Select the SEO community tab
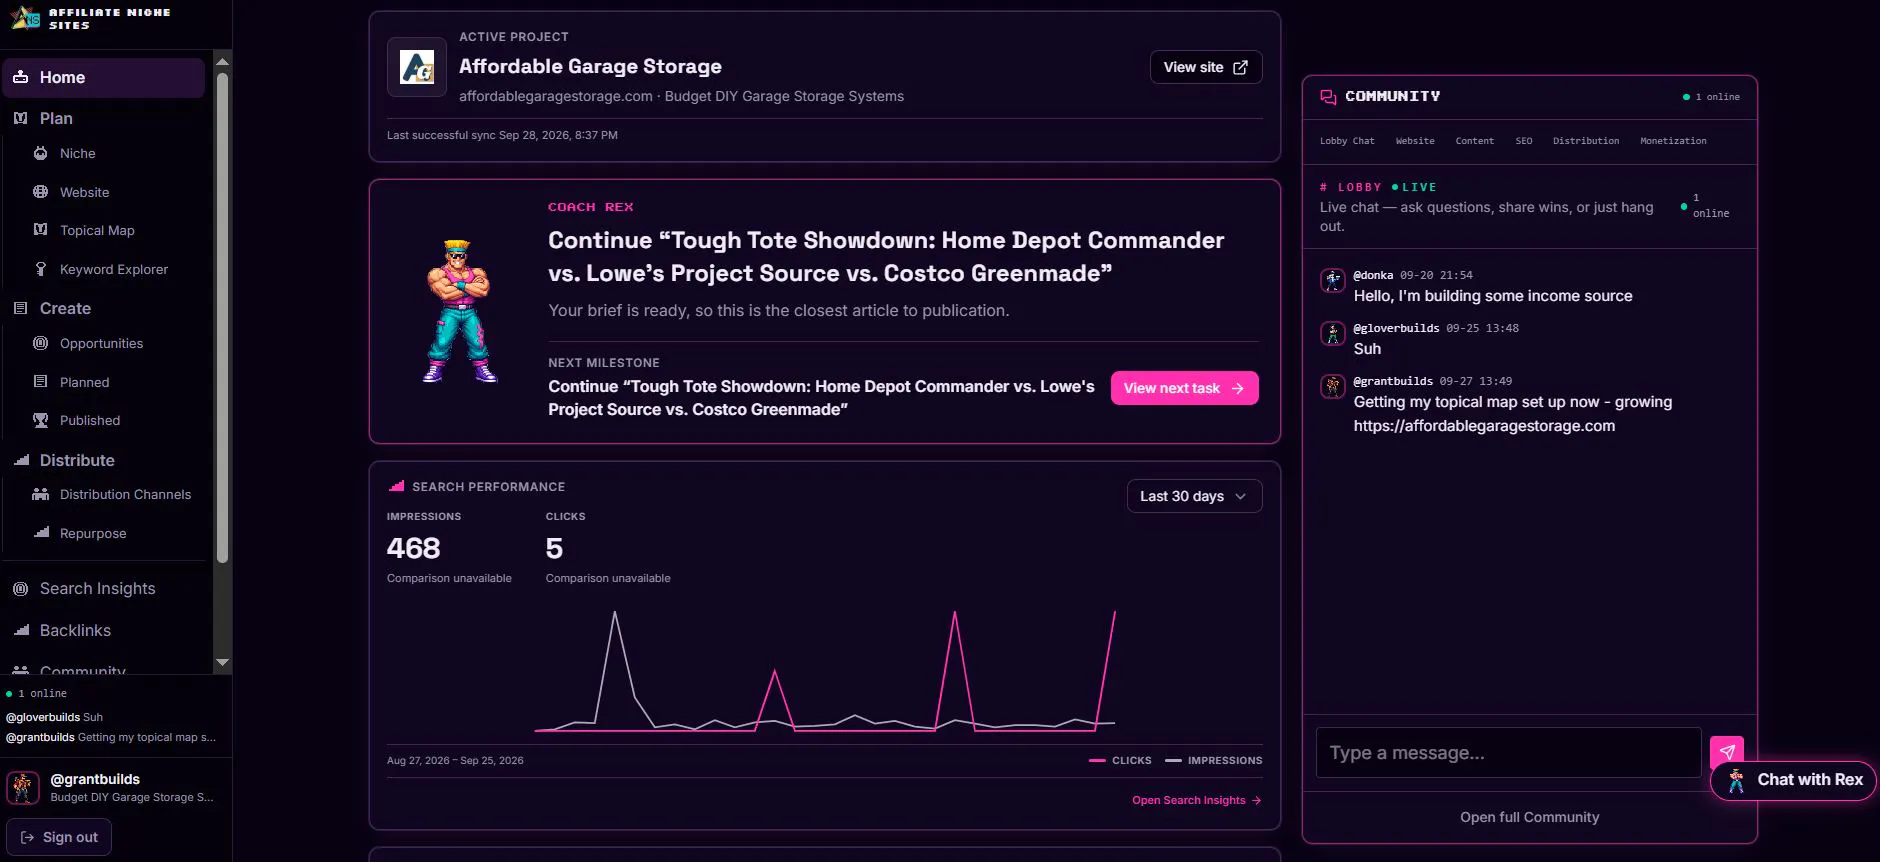The width and height of the screenshot is (1880, 862). pyautogui.click(x=1524, y=141)
